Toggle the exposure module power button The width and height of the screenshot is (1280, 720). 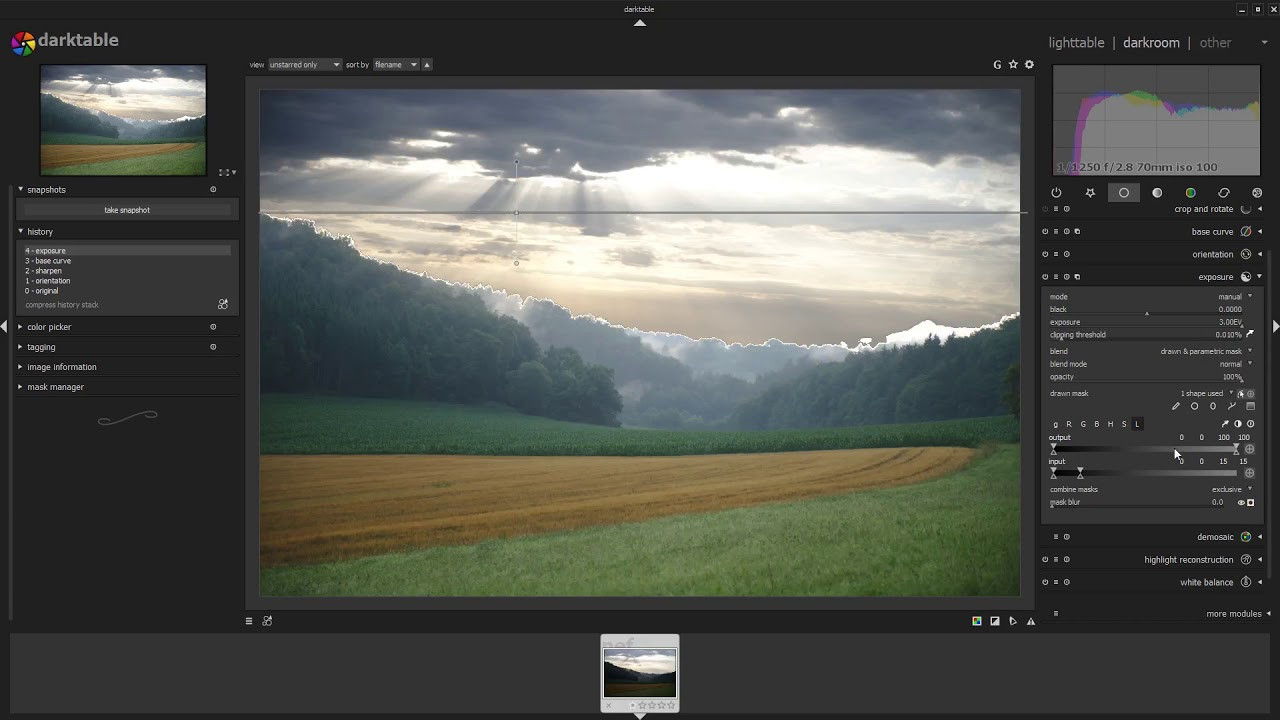[1045, 276]
